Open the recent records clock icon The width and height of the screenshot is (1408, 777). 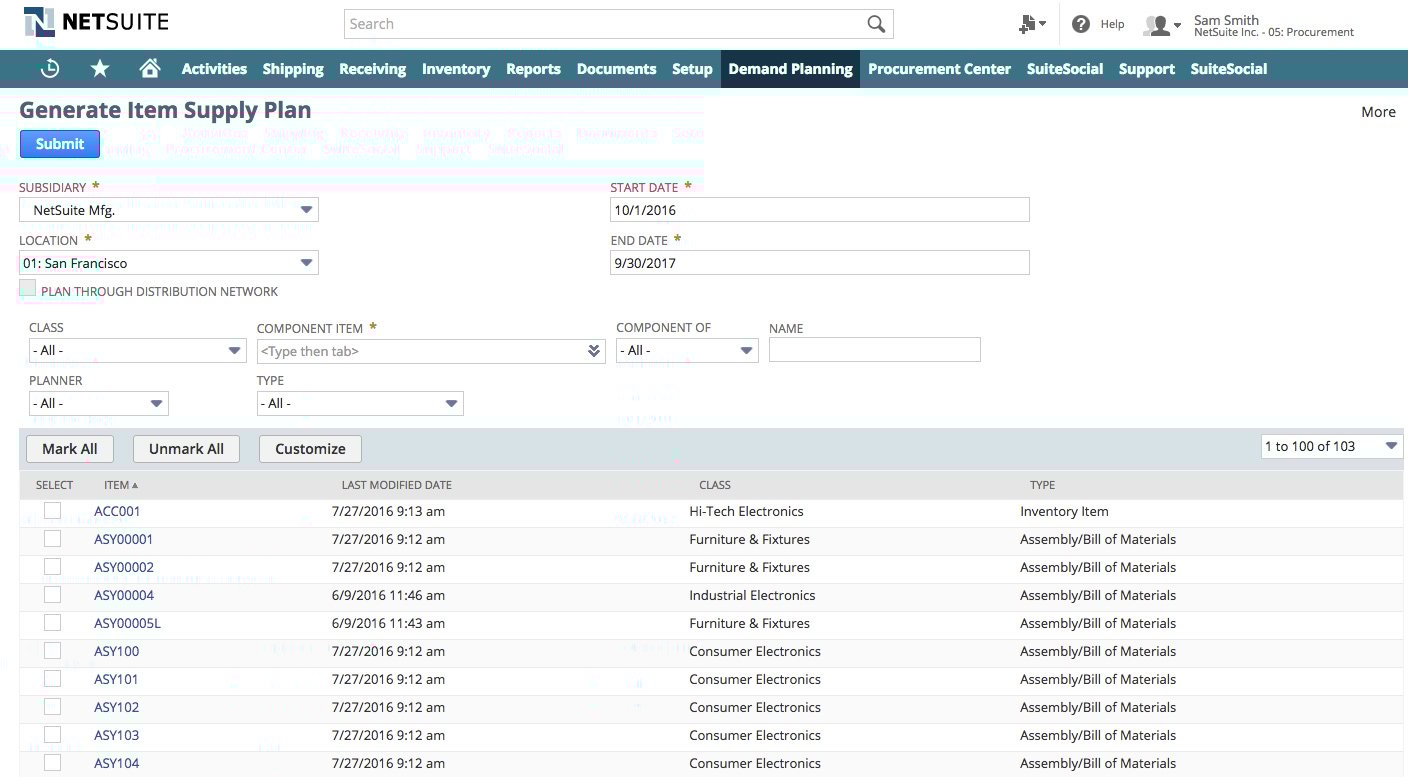[x=50, y=68]
